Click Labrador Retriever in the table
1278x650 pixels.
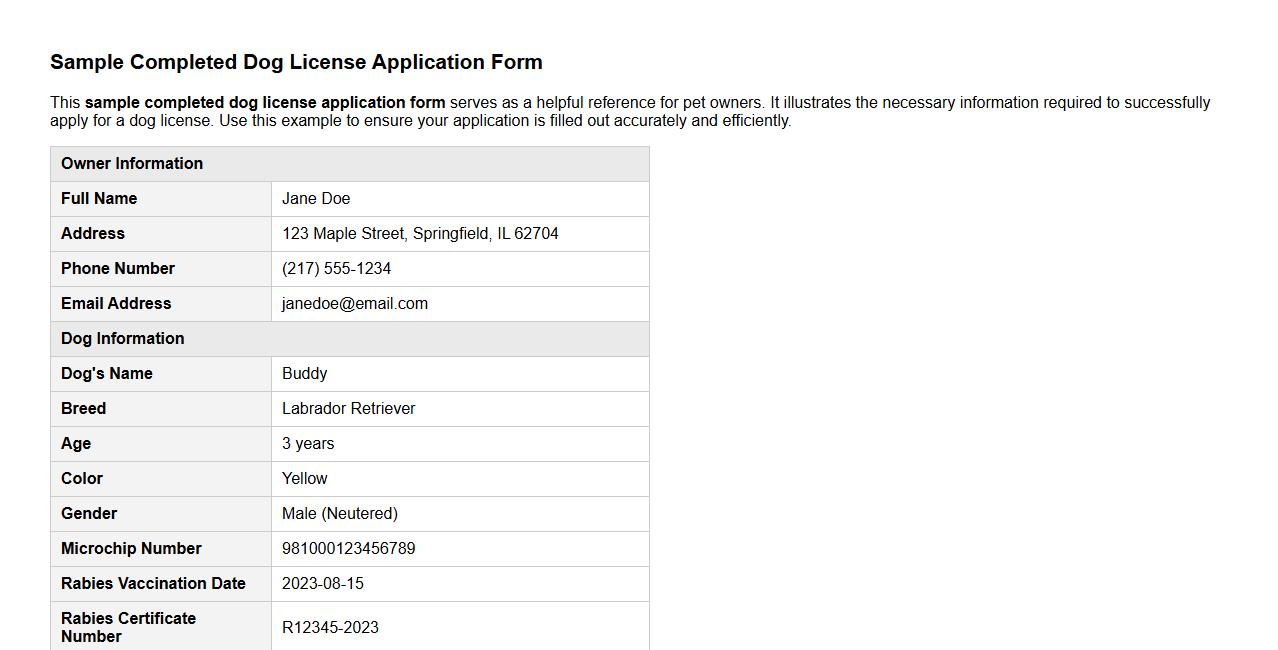[348, 408]
